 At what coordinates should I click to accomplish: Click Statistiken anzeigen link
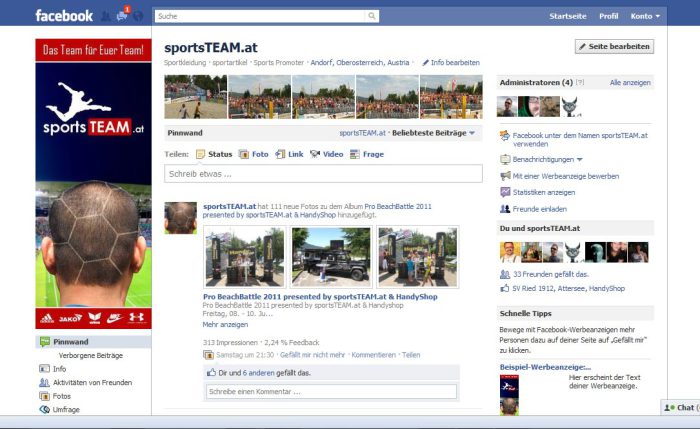click(x=544, y=192)
